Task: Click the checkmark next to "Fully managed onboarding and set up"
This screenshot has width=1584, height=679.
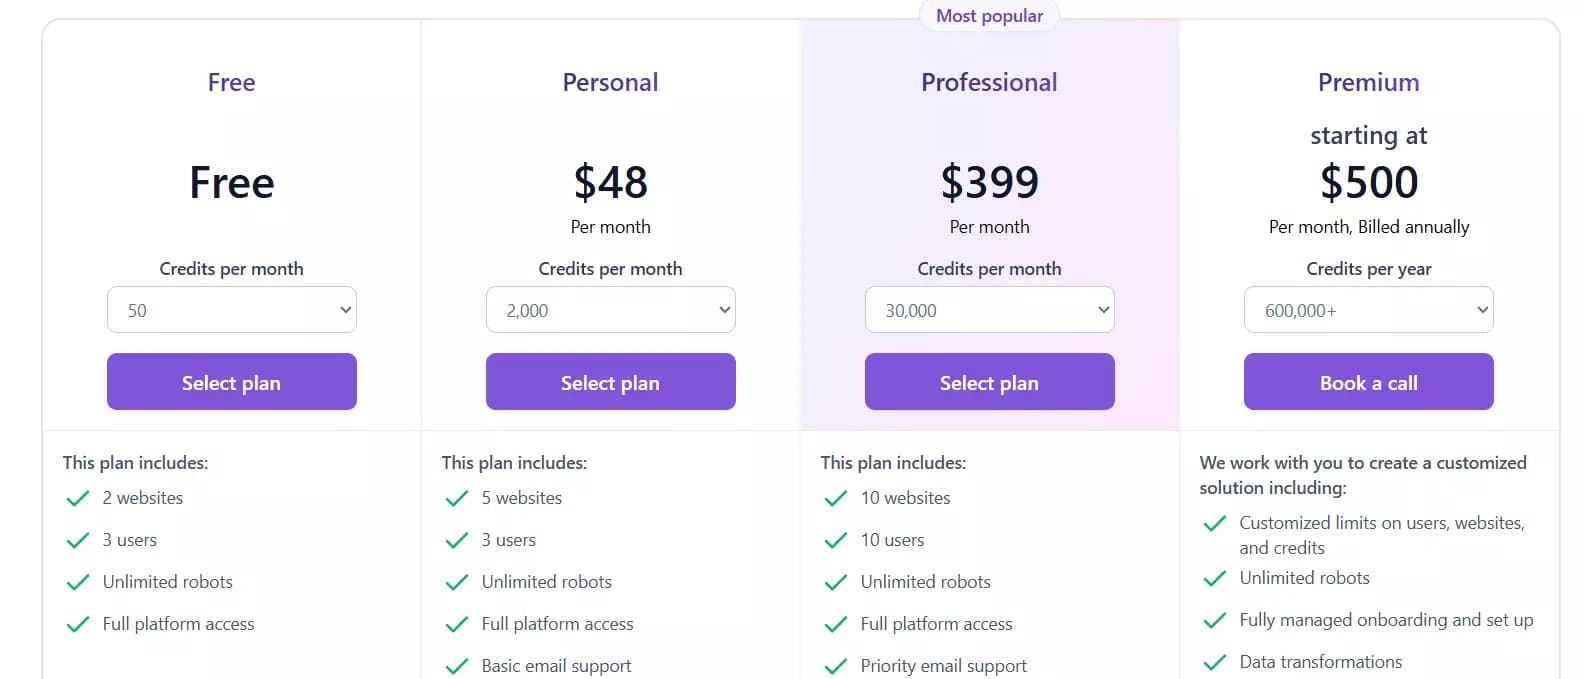Action: click(1215, 619)
